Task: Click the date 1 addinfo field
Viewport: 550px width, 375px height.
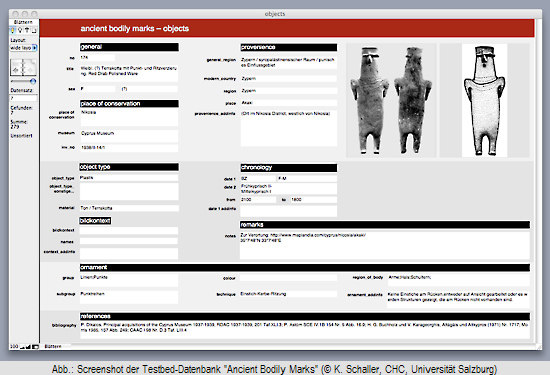Action: (x=289, y=211)
